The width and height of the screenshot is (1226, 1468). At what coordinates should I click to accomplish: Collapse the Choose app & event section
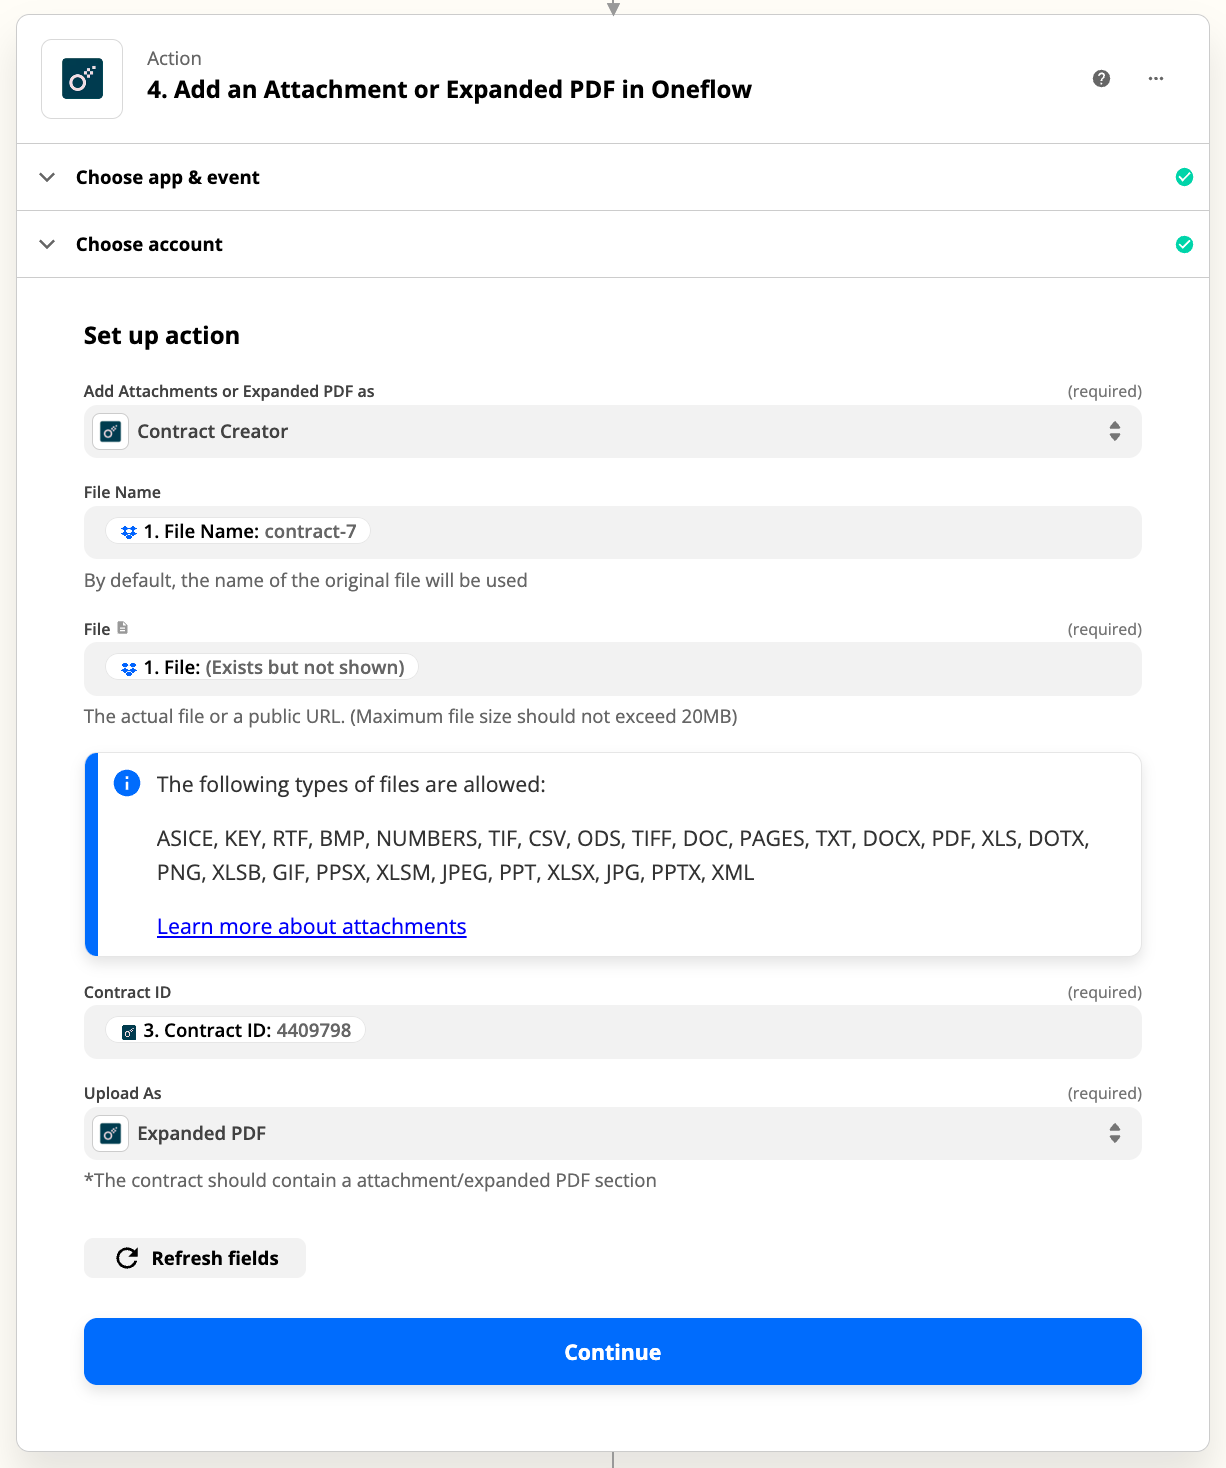[47, 177]
